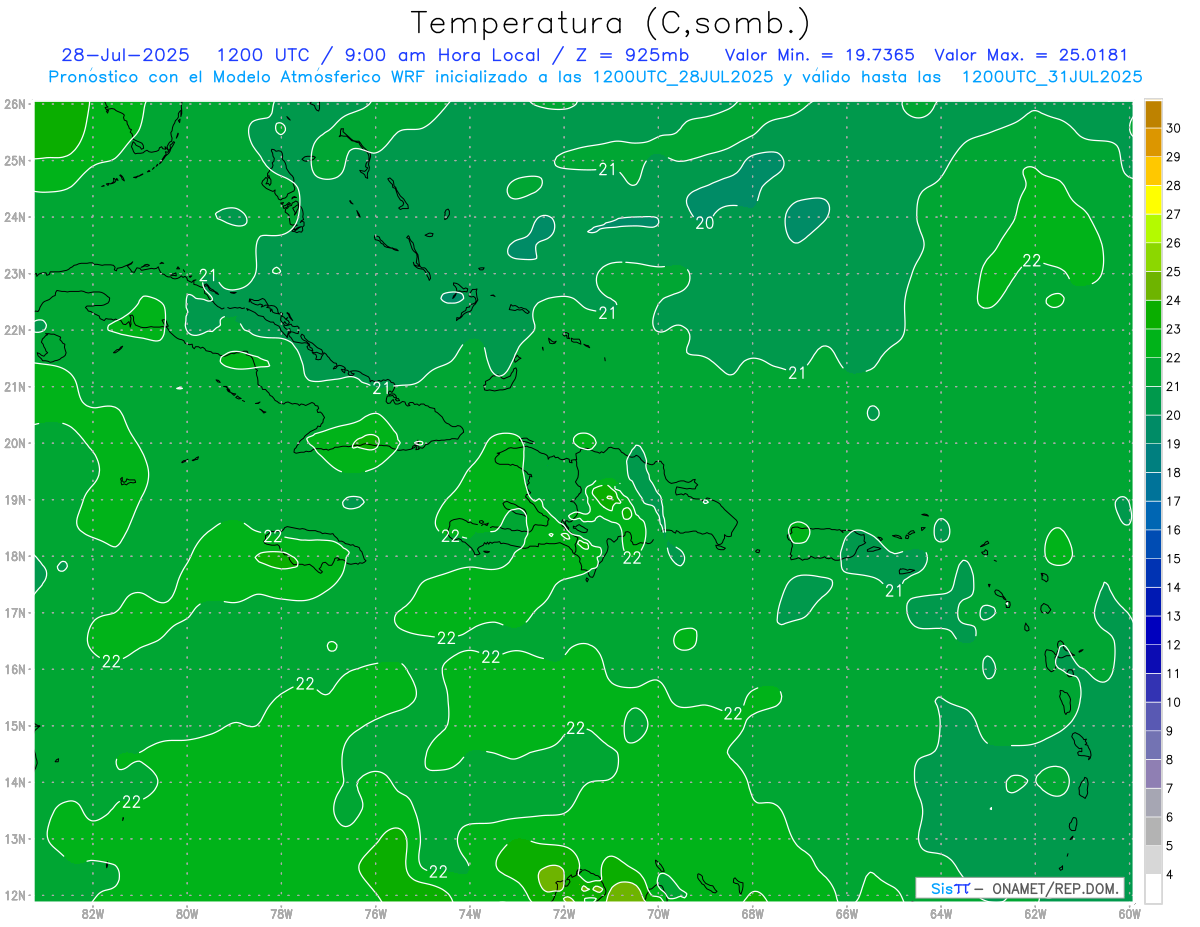Pick the brown swatch above 30 on color bar
Screen dimensions: 1200x927
pos(1154,114)
